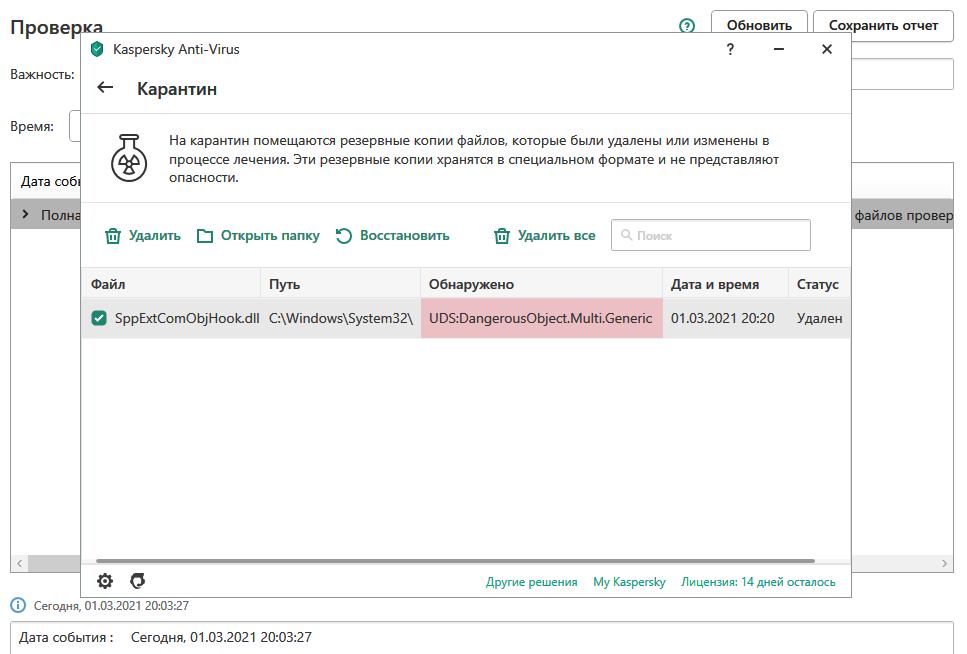Click the restore arrow icon for Восстановить
The width and height of the screenshot is (967, 654).
click(344, 236)
